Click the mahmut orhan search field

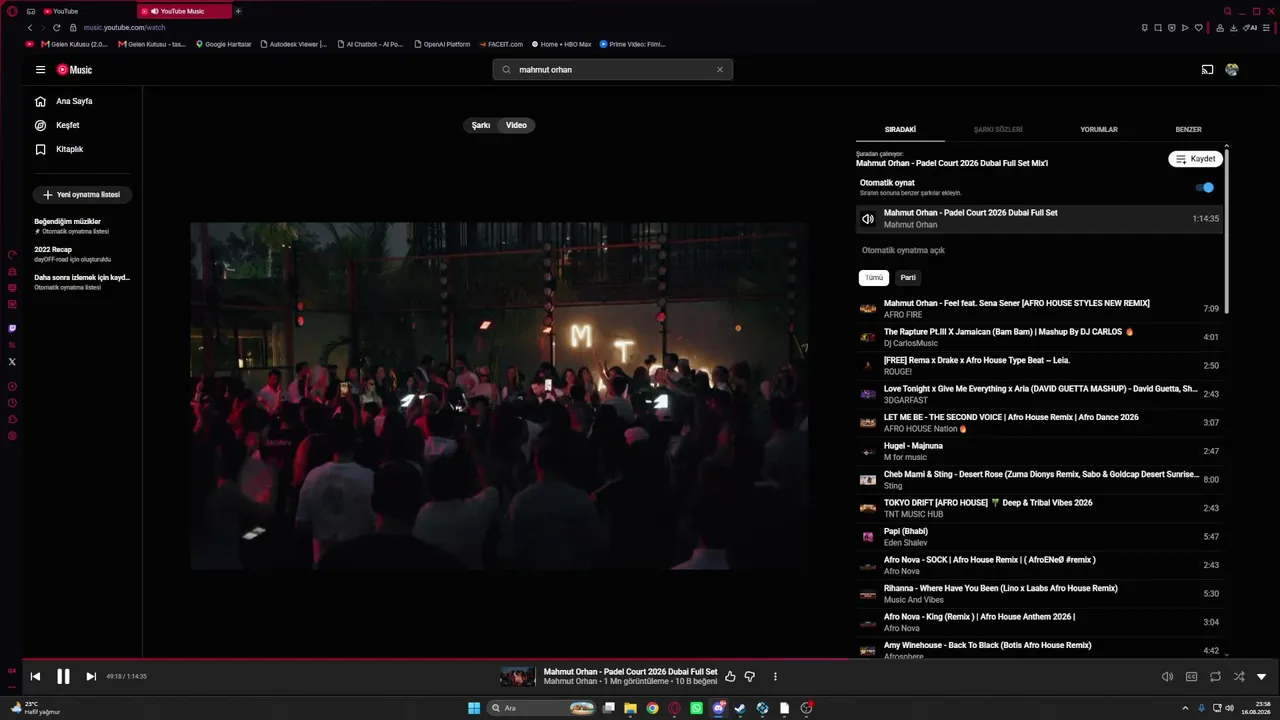612,70
